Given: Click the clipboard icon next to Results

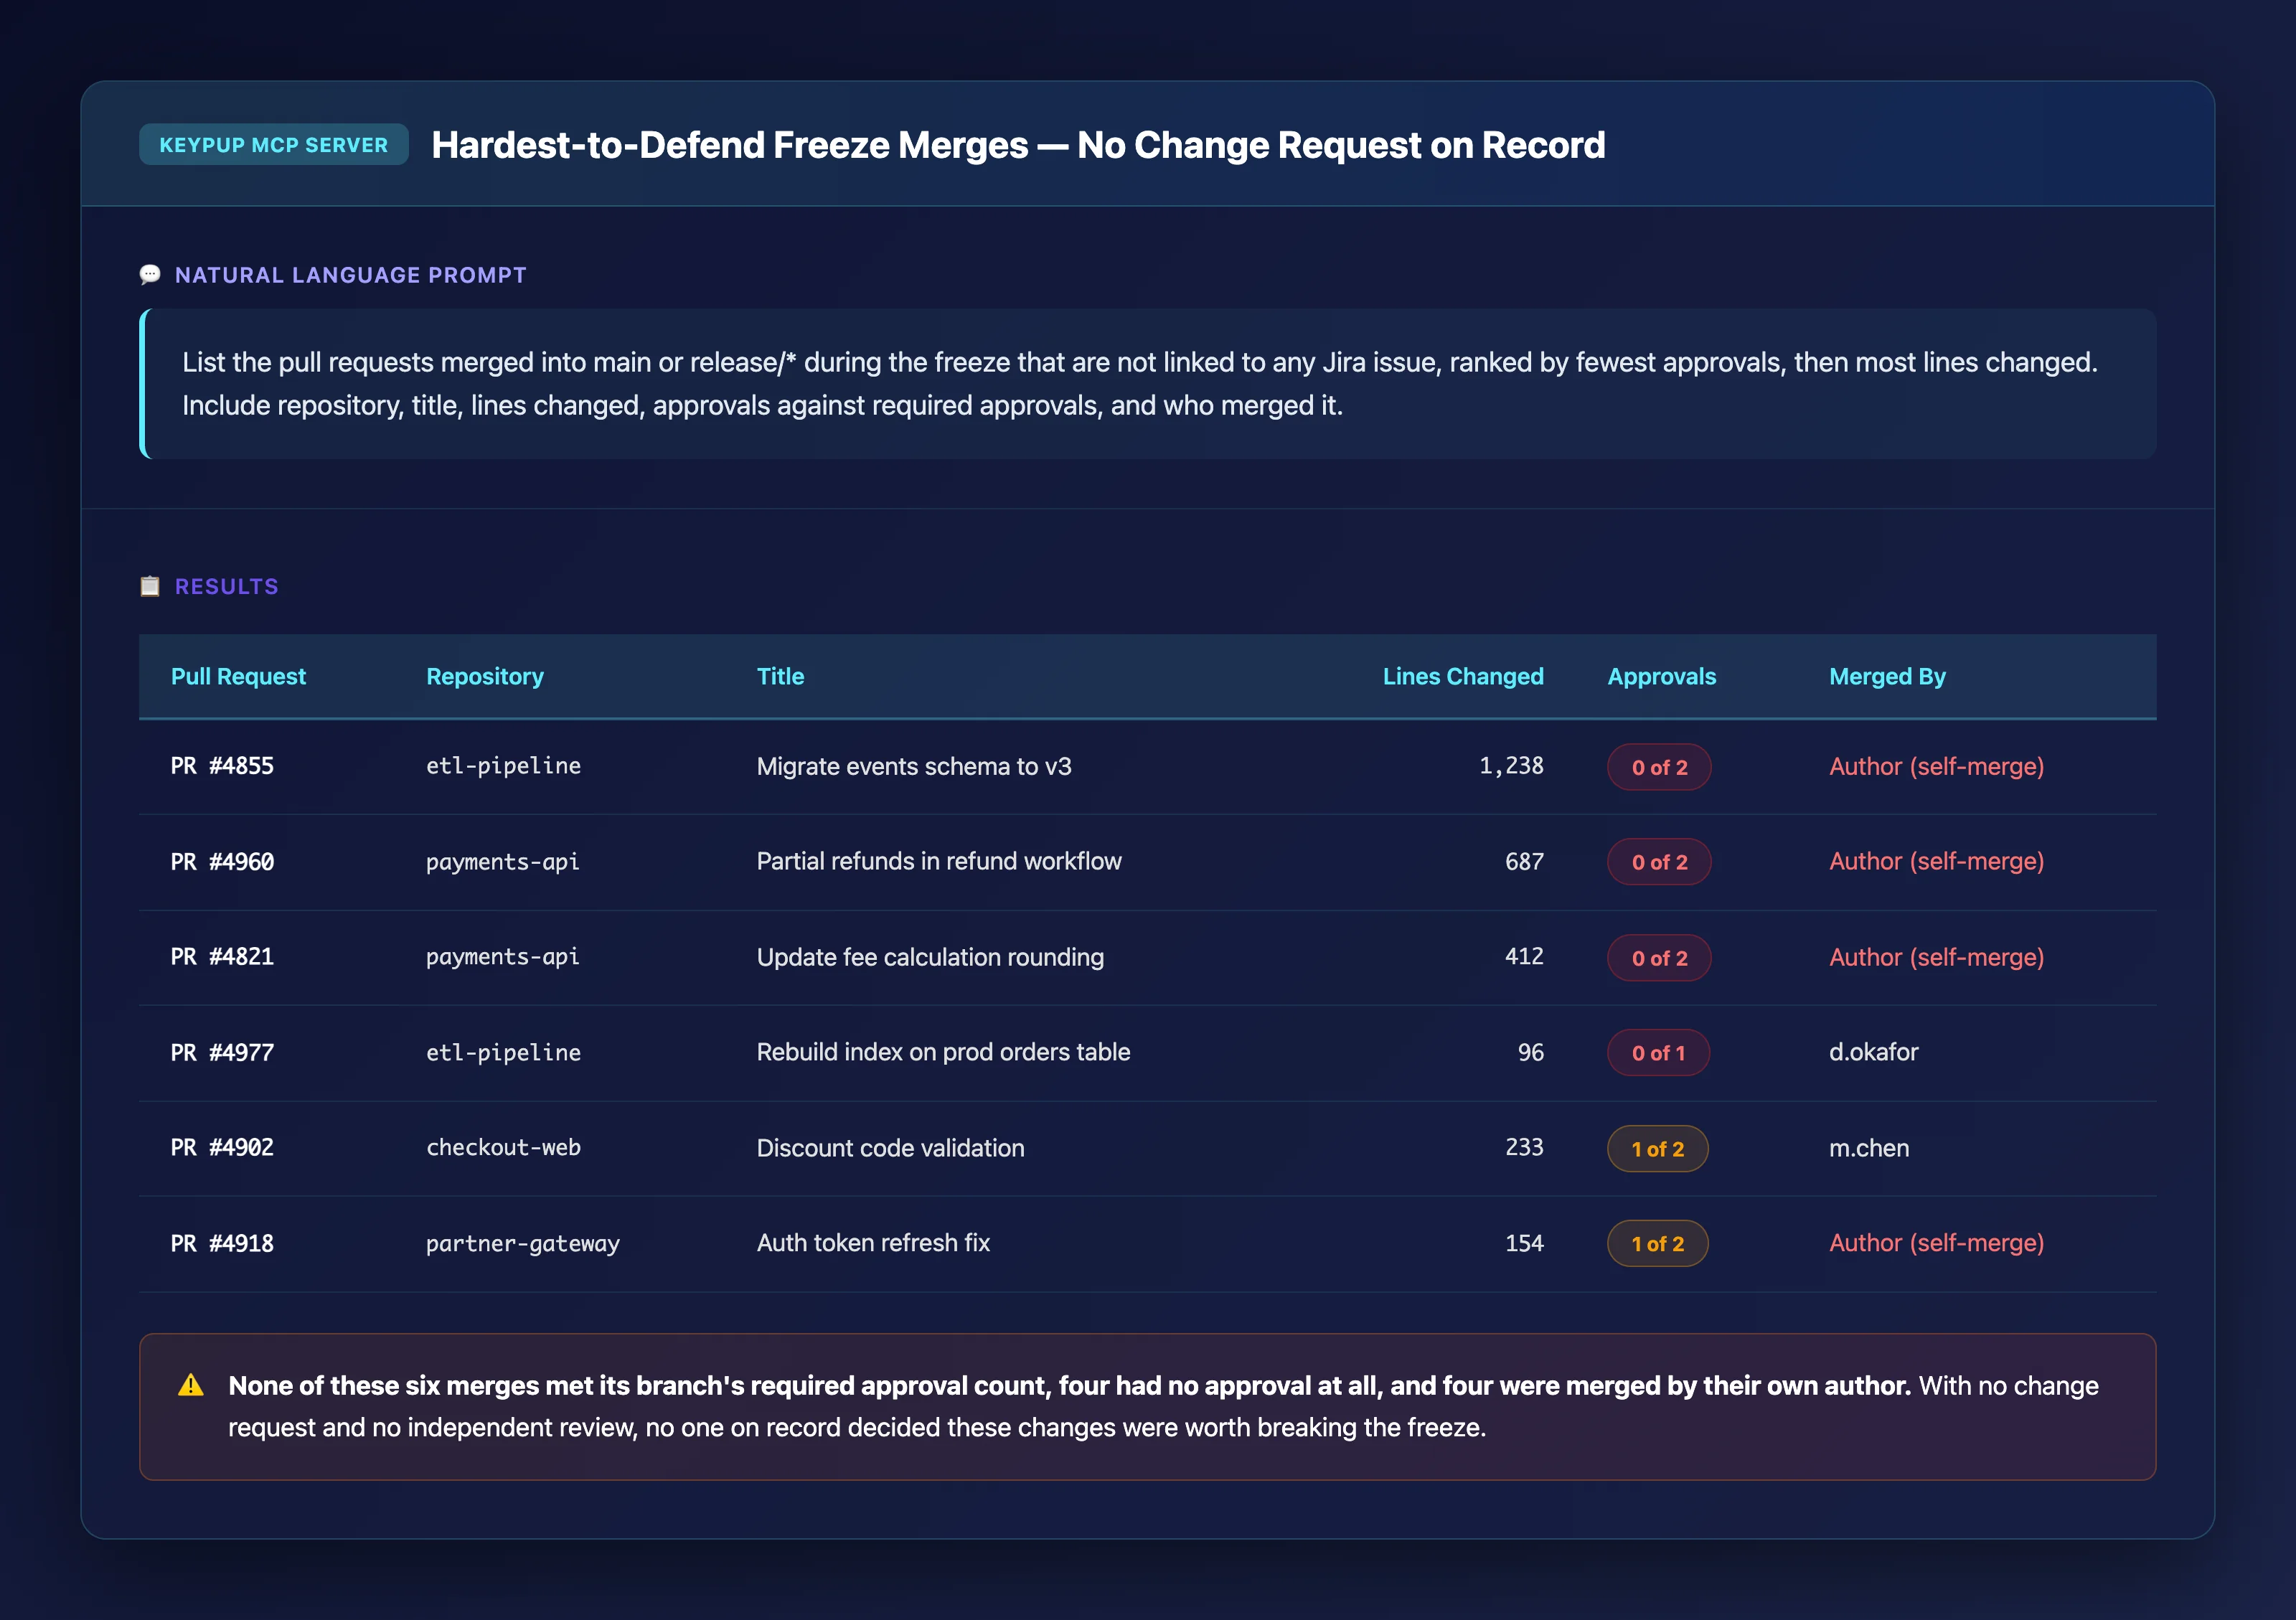Looking at the screenshot, I should [x=150, y=586].
